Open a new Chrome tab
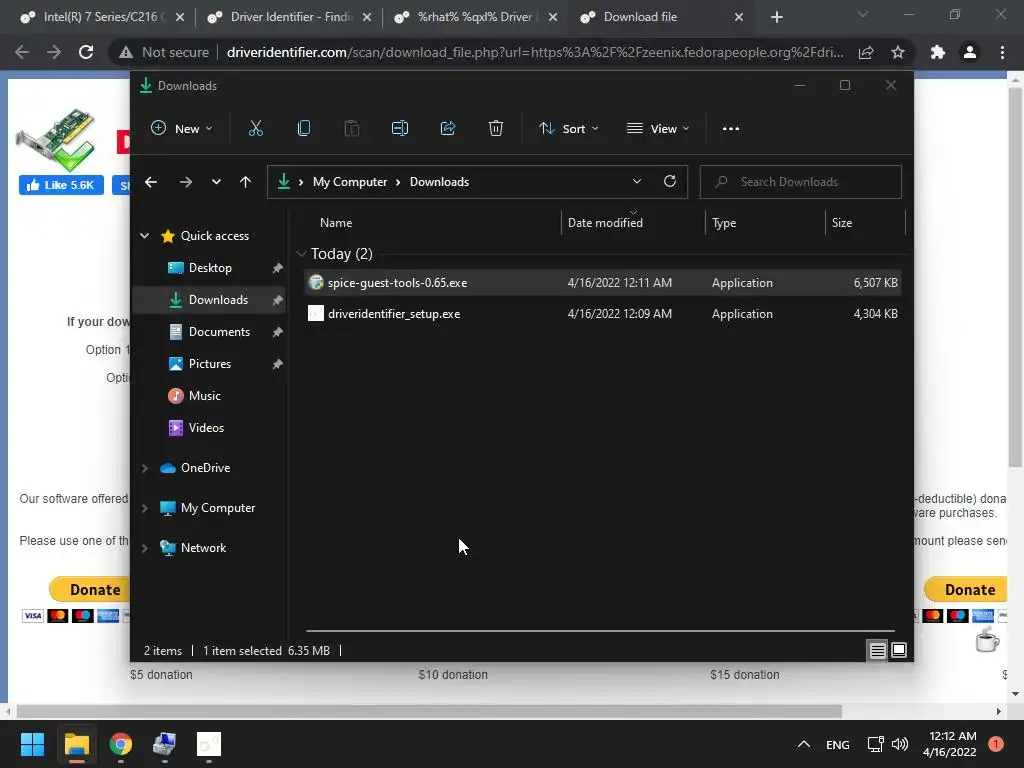The height and width of the screenshot is (768, 1024). pos(776,17)
